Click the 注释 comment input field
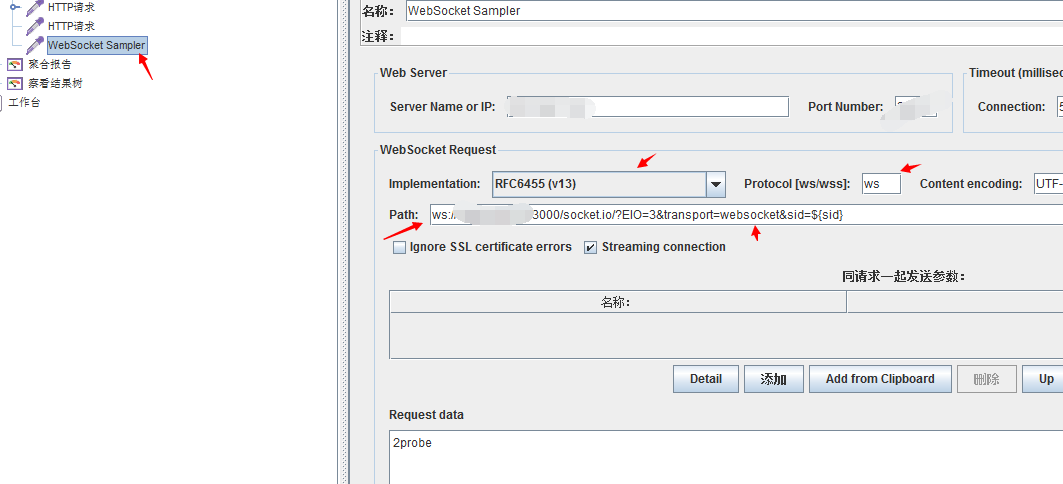The width and height of the screenshot is (1063, 484). coord(731,36)
